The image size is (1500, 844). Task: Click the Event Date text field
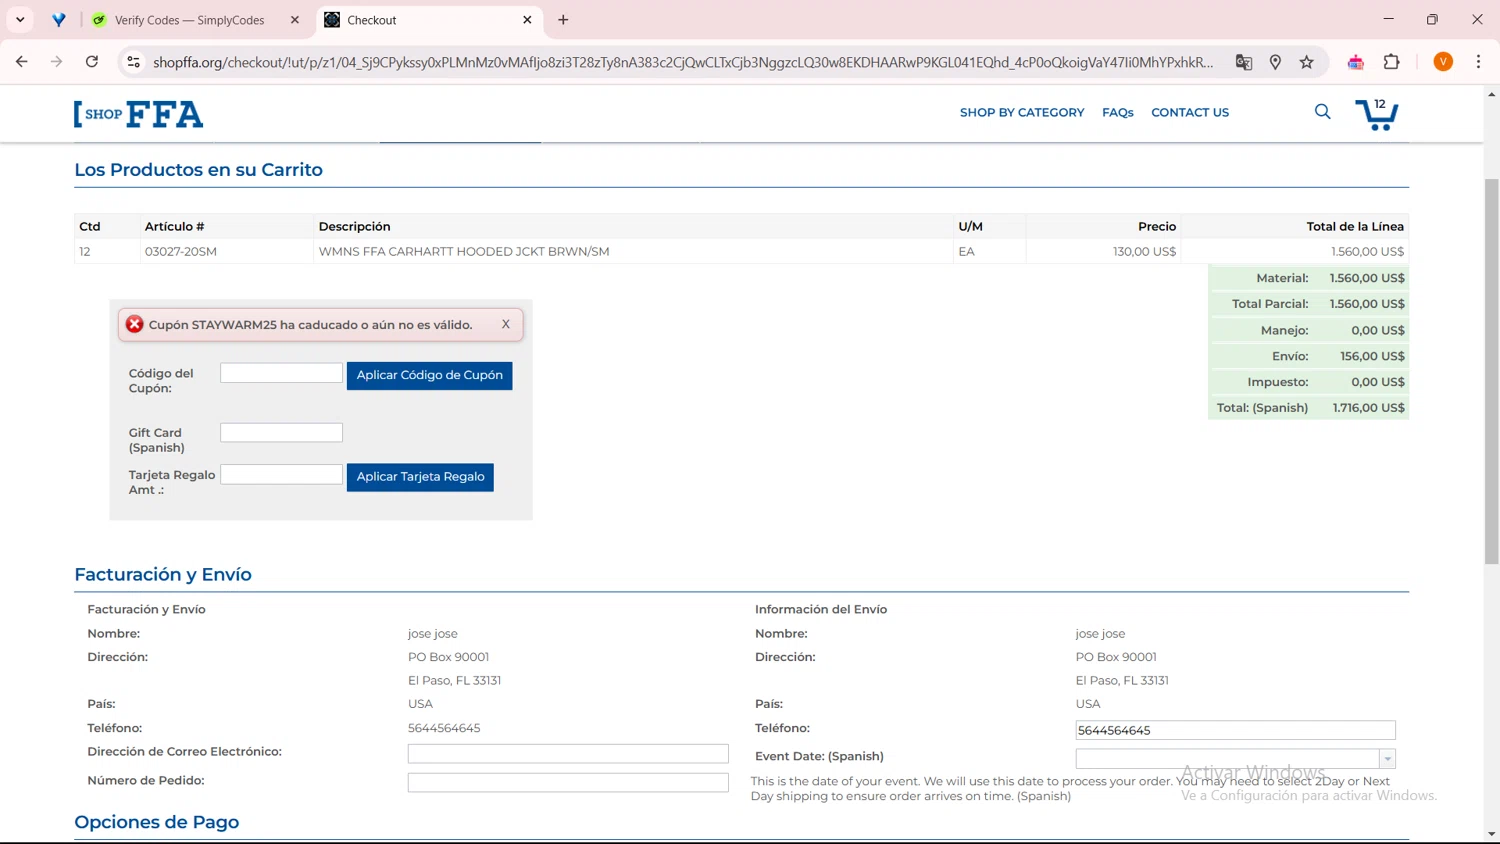point(1227,759)
